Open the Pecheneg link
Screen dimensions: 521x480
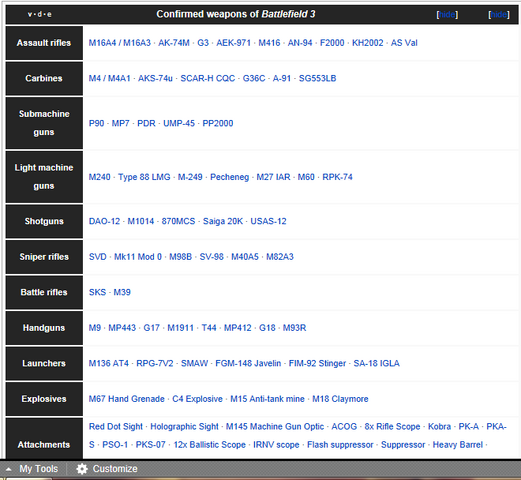coord(229,177)
